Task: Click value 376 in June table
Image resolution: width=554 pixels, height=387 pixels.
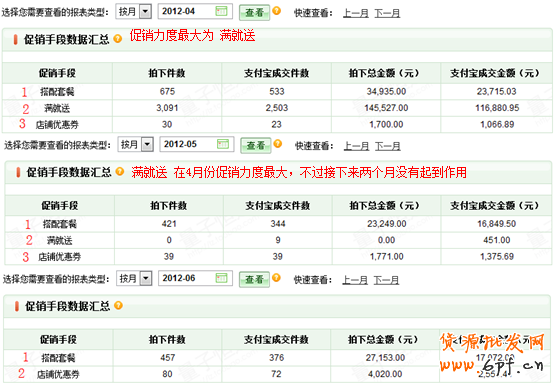Action: (276, 358)
